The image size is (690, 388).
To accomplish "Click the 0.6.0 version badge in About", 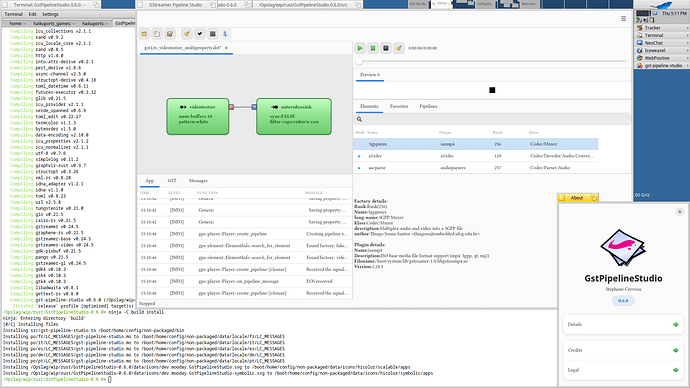I will (623, 300).
